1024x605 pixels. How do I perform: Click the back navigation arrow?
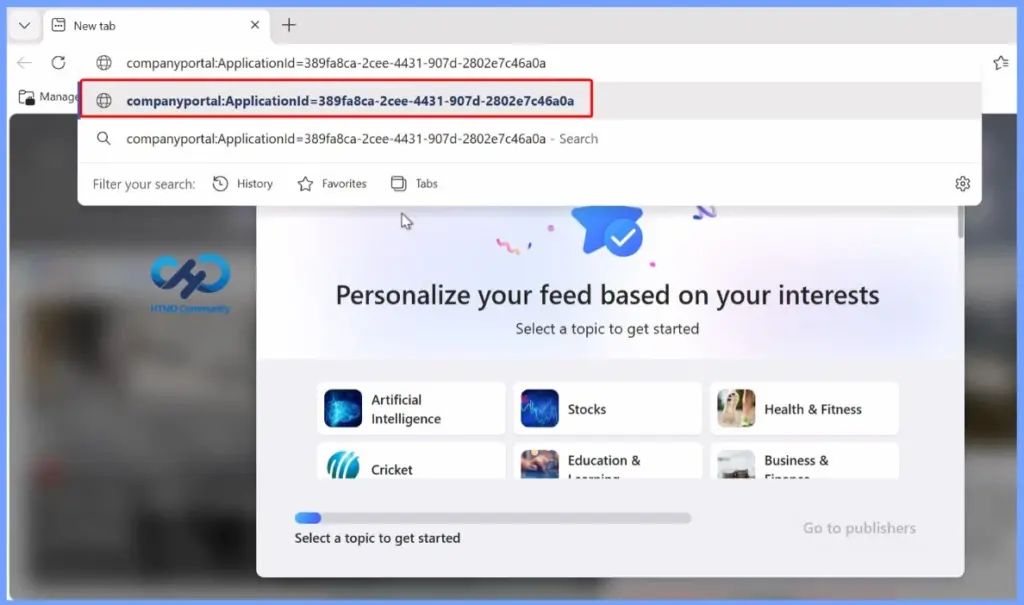[x=24, y=63]
